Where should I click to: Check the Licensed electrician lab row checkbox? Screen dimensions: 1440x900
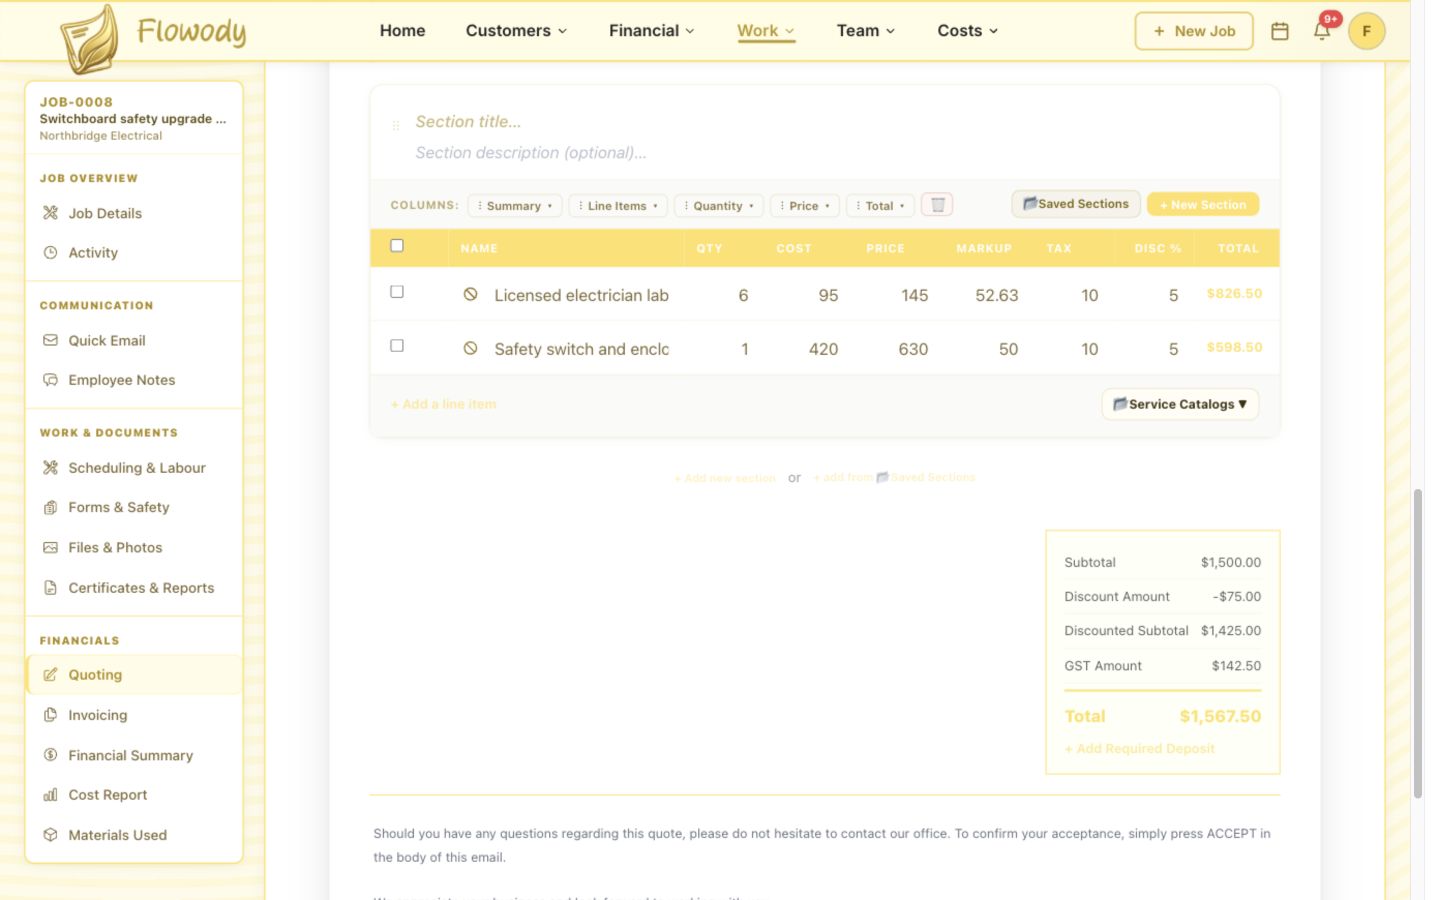[397, 292]
